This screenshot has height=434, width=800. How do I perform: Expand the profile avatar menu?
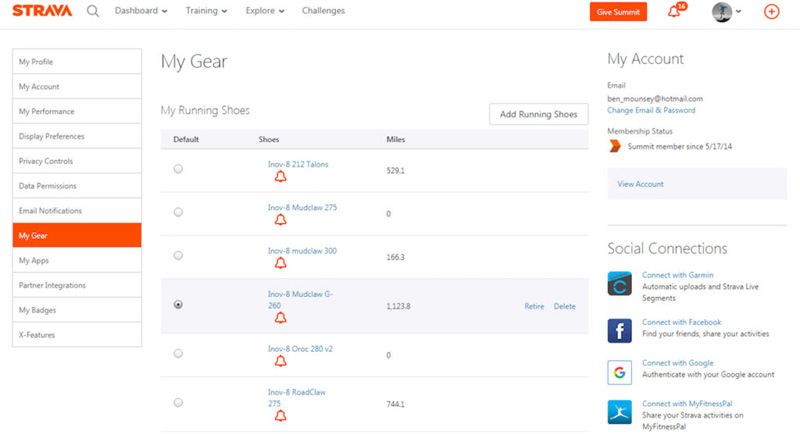tap(727, 12)
